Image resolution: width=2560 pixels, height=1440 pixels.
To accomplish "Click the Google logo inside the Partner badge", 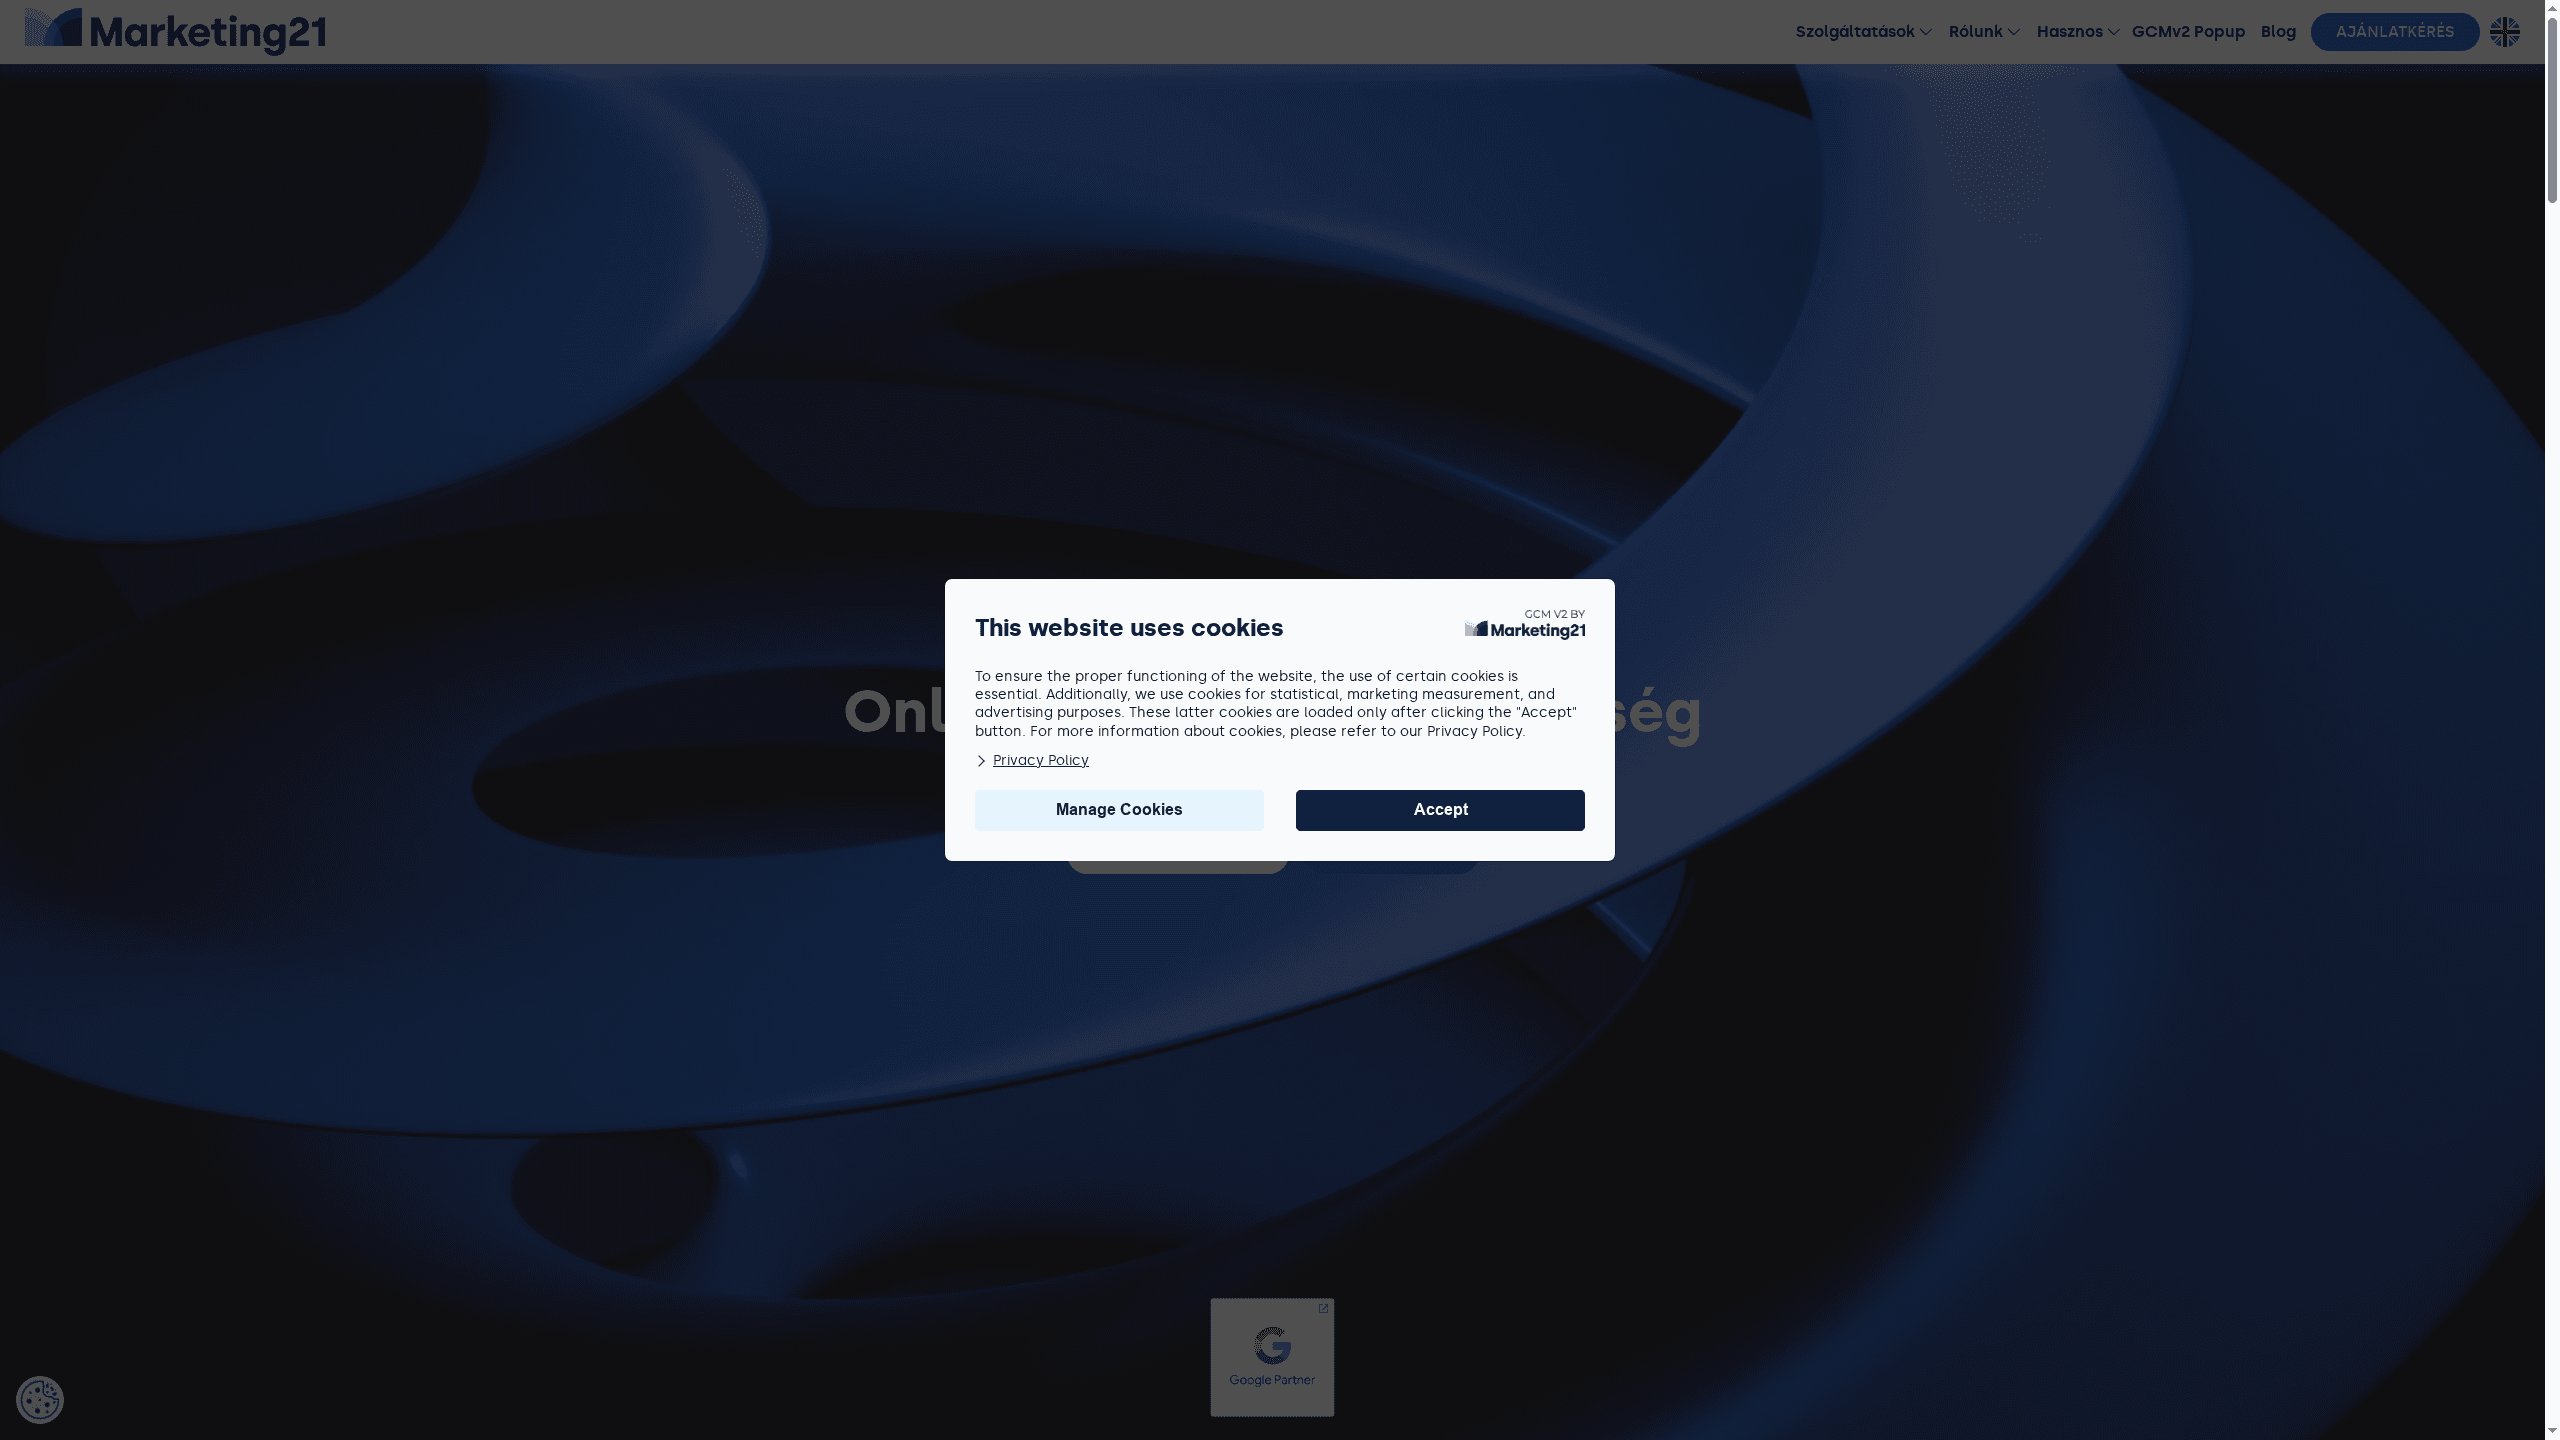I will pyautogui.click(x=1271, y=1347).
